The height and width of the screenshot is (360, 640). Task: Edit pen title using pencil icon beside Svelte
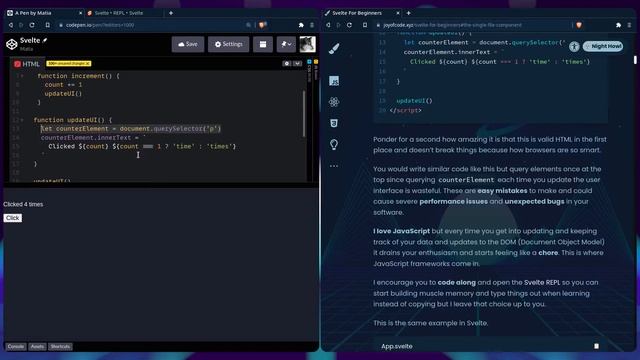pyautogui.click(x=45, y=40)
